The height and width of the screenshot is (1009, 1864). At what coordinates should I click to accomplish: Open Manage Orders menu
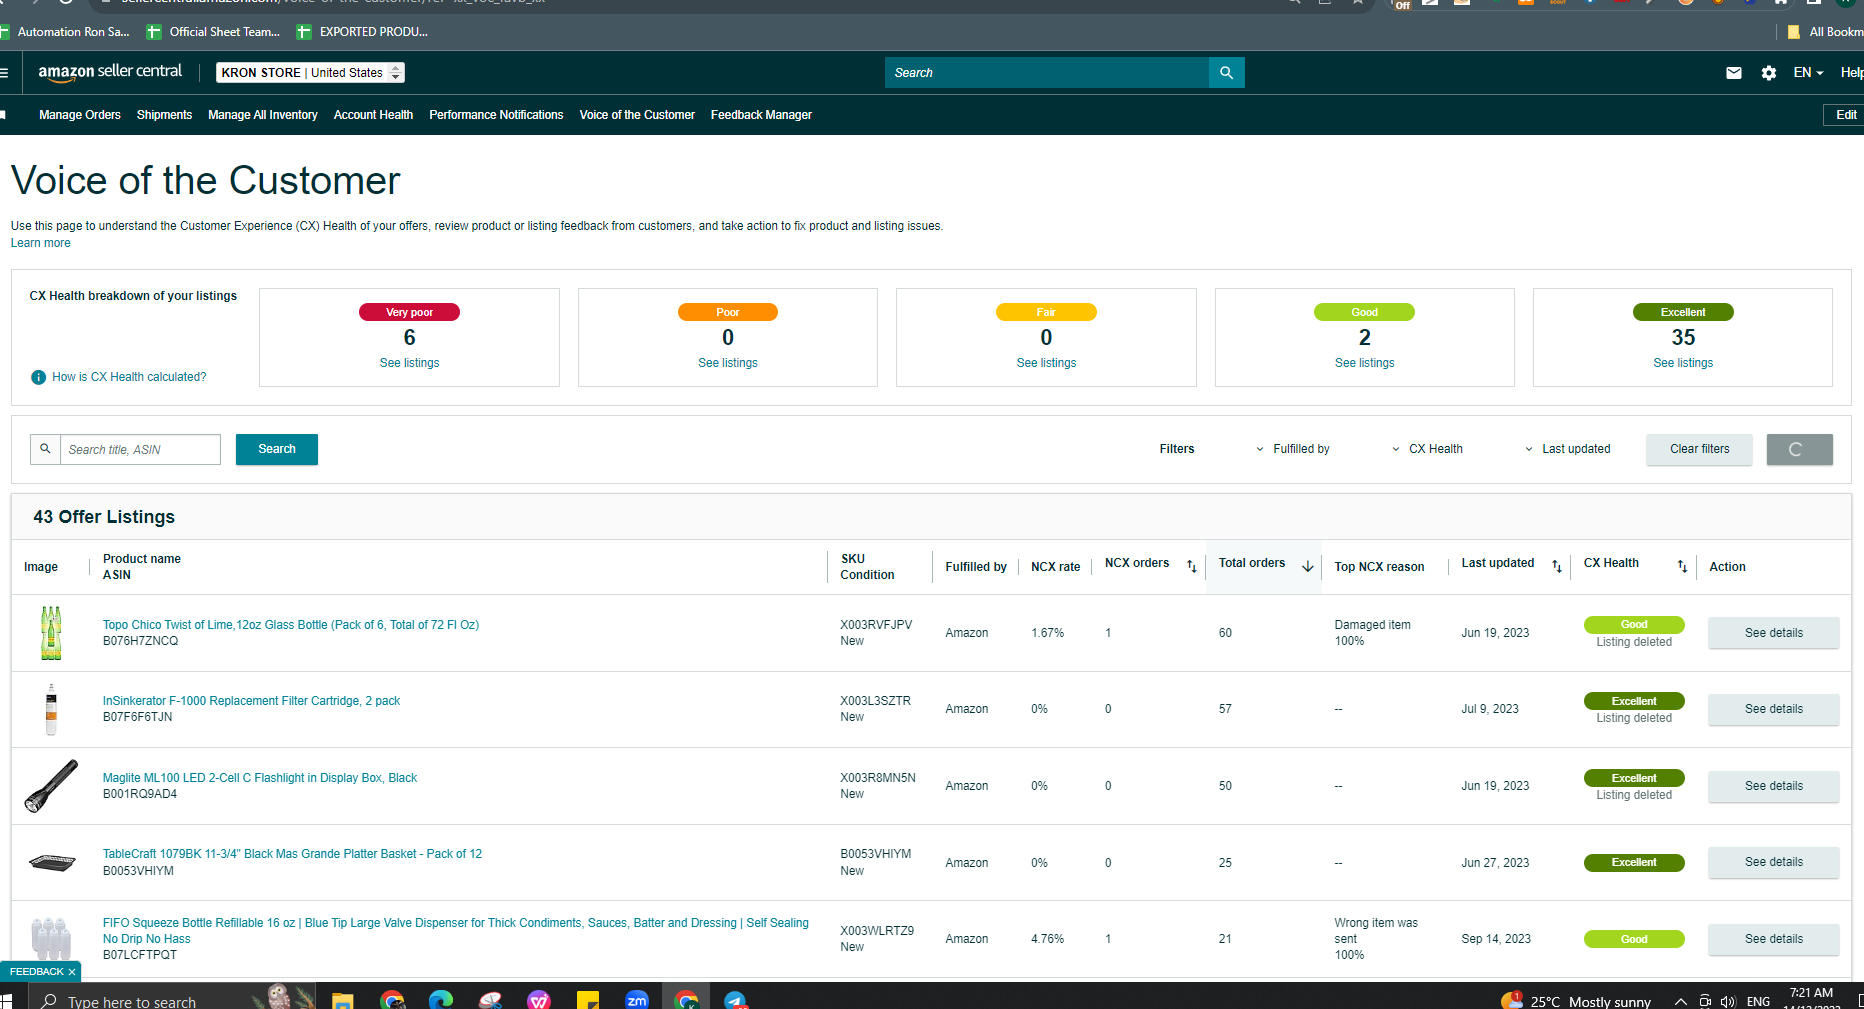click(80, 115)
